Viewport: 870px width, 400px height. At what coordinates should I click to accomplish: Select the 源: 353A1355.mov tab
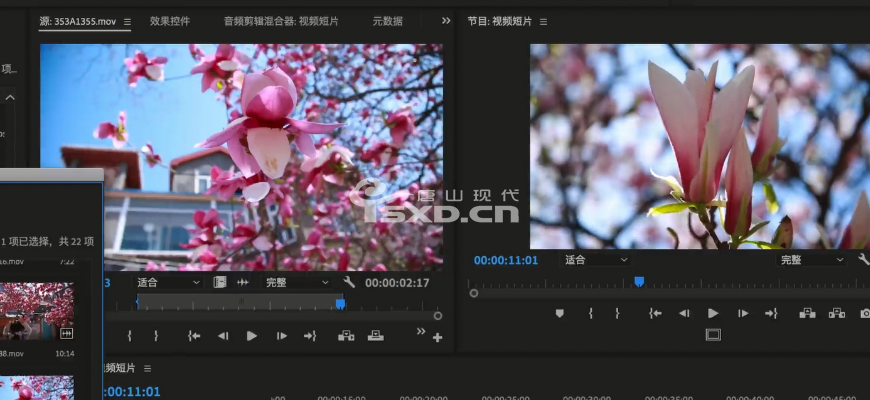(78, 22)
